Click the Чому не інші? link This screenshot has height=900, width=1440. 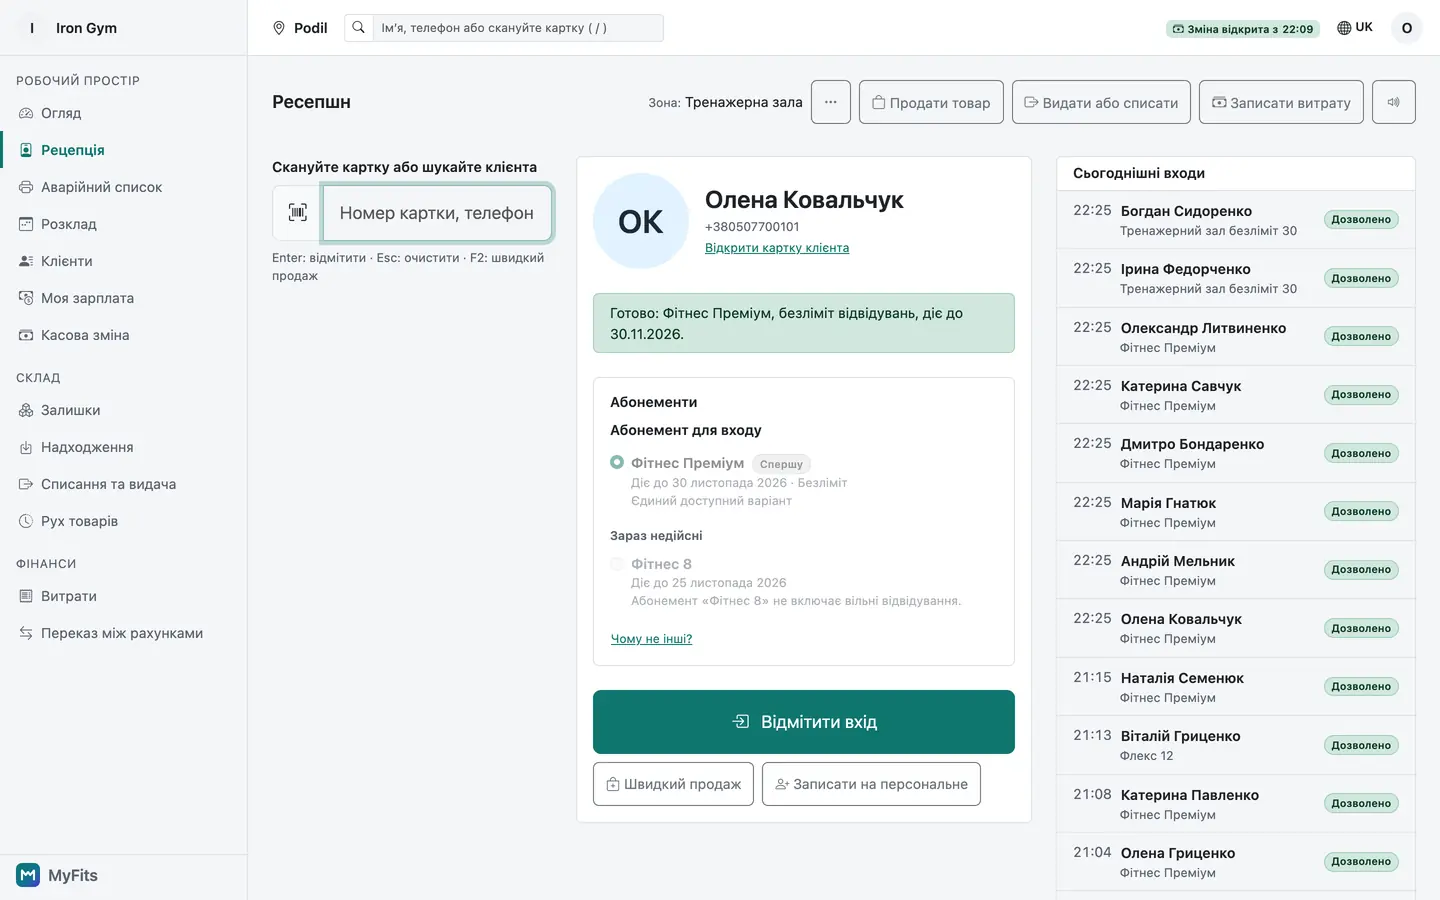click(651, 639)
